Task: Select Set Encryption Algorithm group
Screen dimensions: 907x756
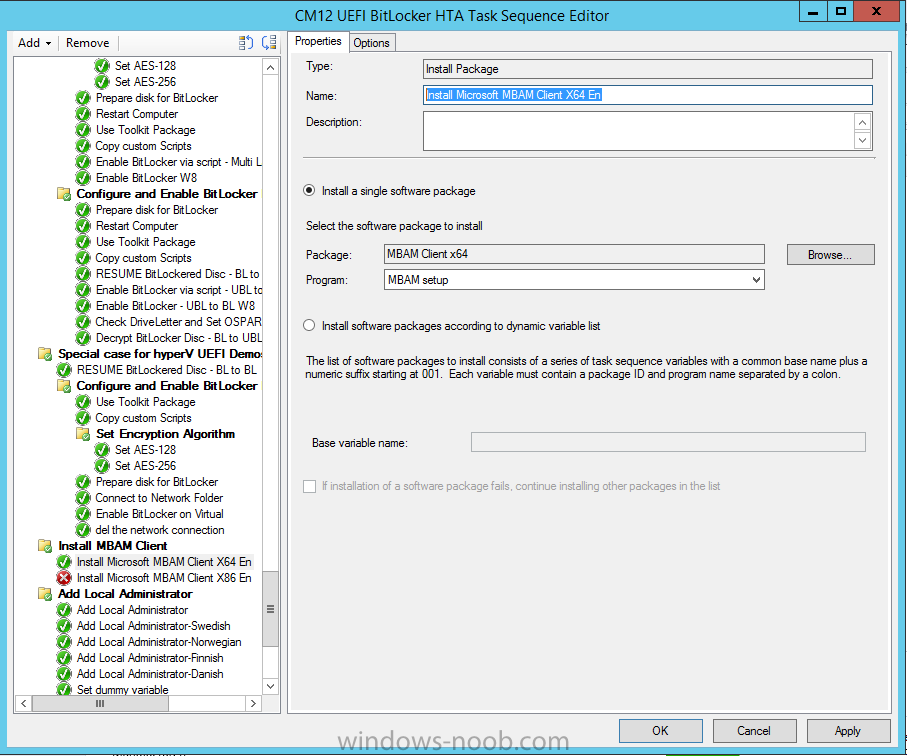Action: coord(165,434)
